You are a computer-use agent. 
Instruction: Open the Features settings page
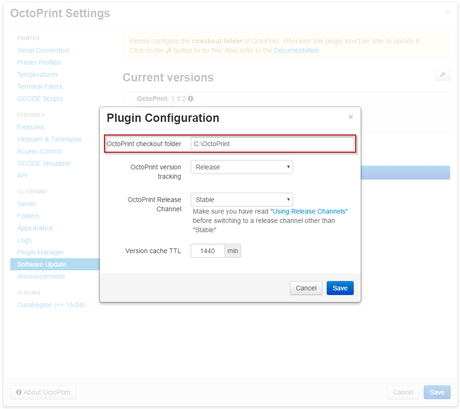(x=30, y=127)
